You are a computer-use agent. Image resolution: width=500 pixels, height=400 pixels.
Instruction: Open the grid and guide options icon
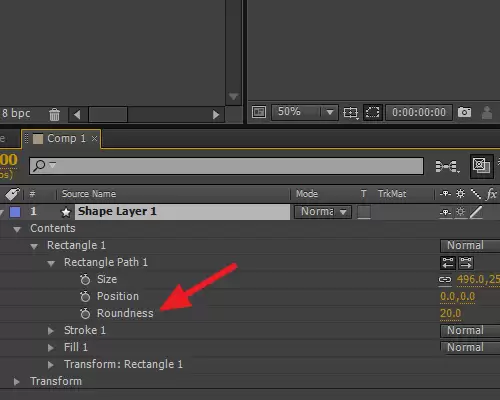pos(351,113)
